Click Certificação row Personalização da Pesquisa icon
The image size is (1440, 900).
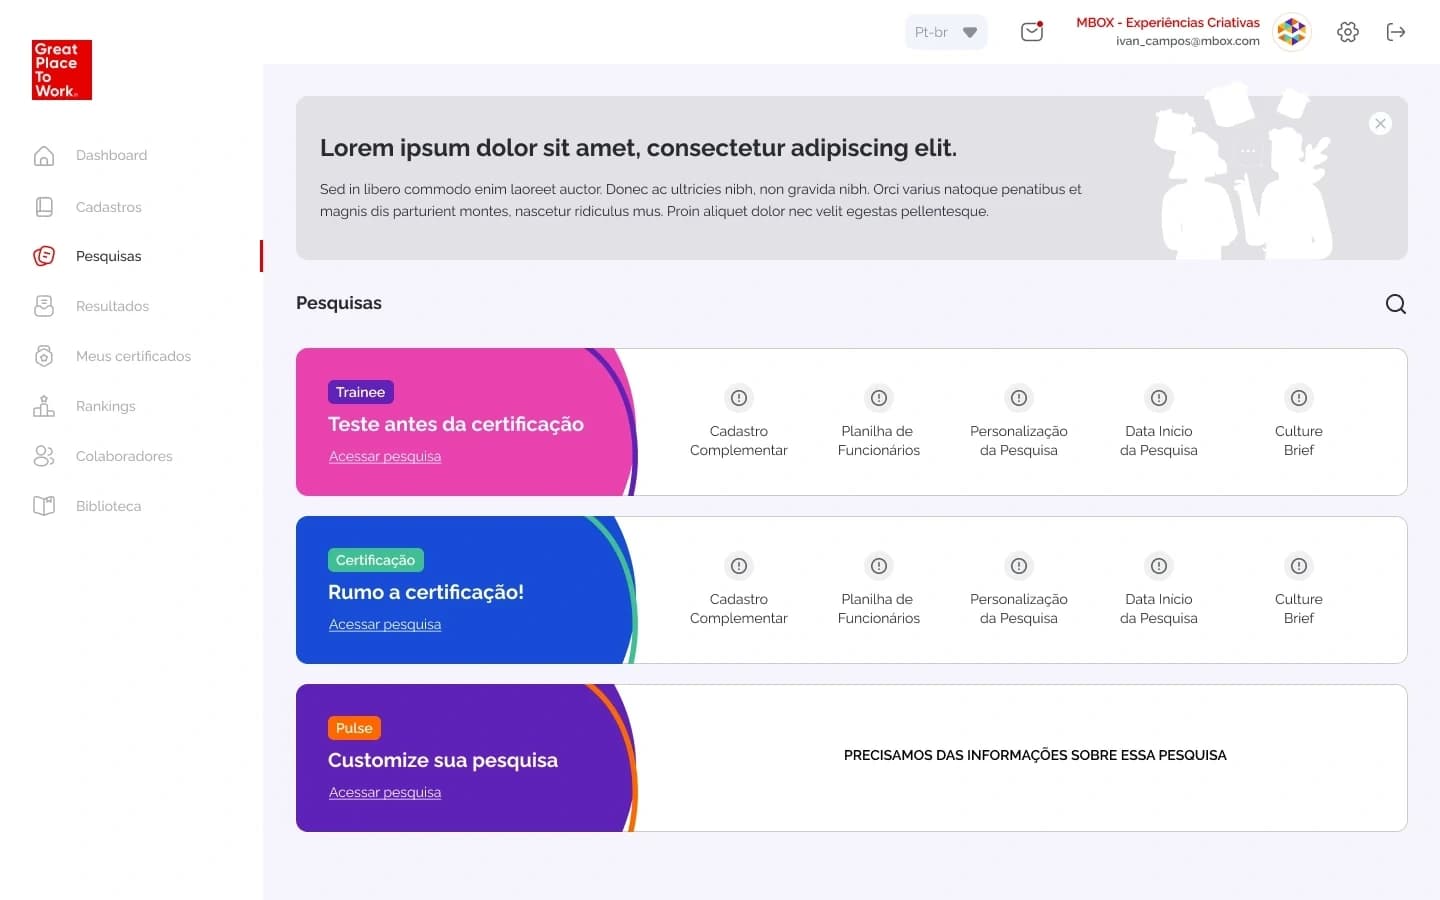coord(1019,566)
